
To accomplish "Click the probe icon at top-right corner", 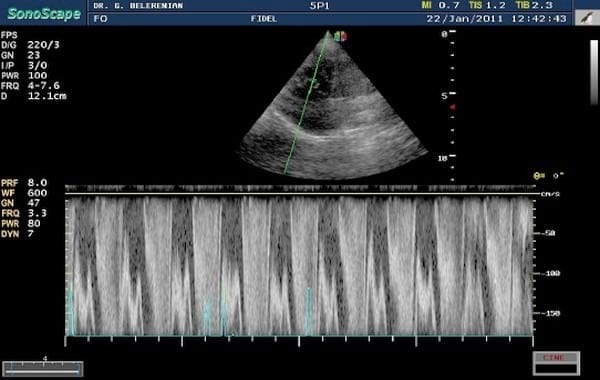I will [587, 18].
